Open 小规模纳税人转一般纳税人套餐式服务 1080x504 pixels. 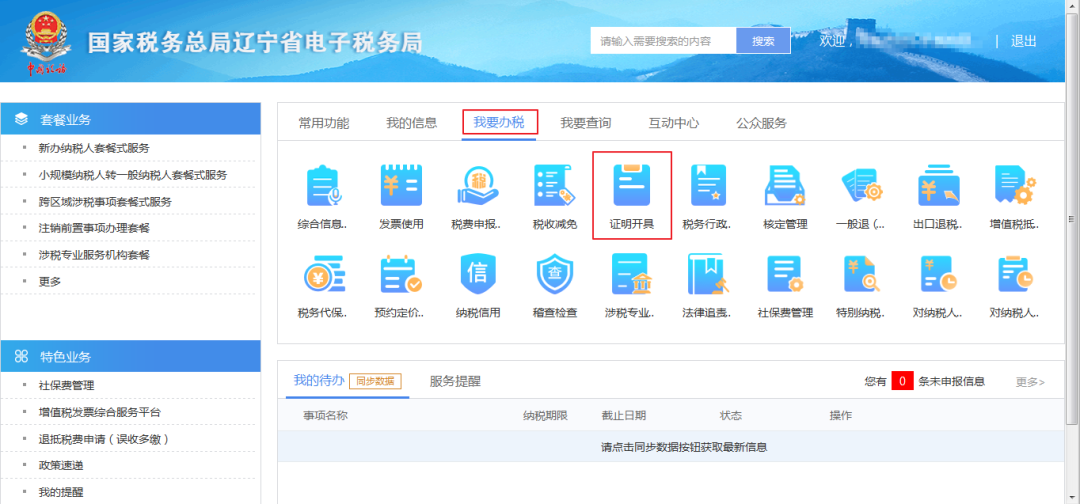[x=133, y=175]
